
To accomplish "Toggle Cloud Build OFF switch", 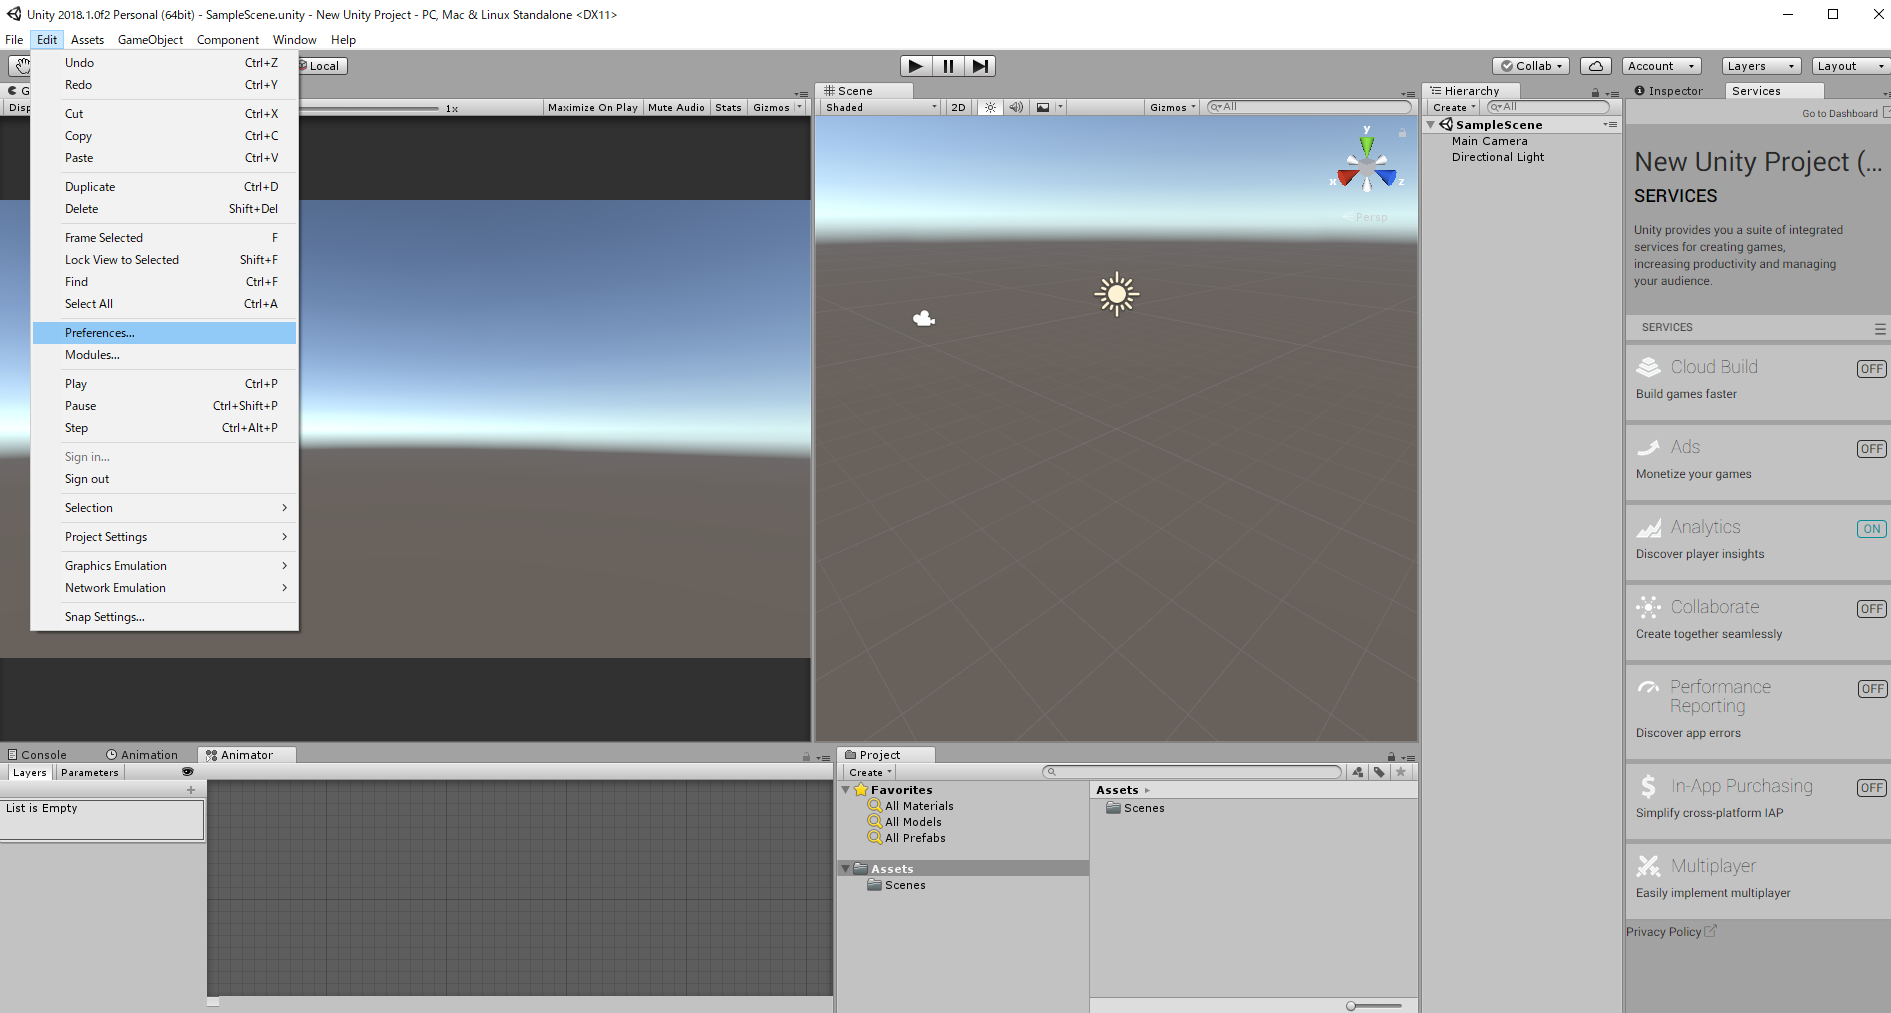I will (x=1872, y=369).
